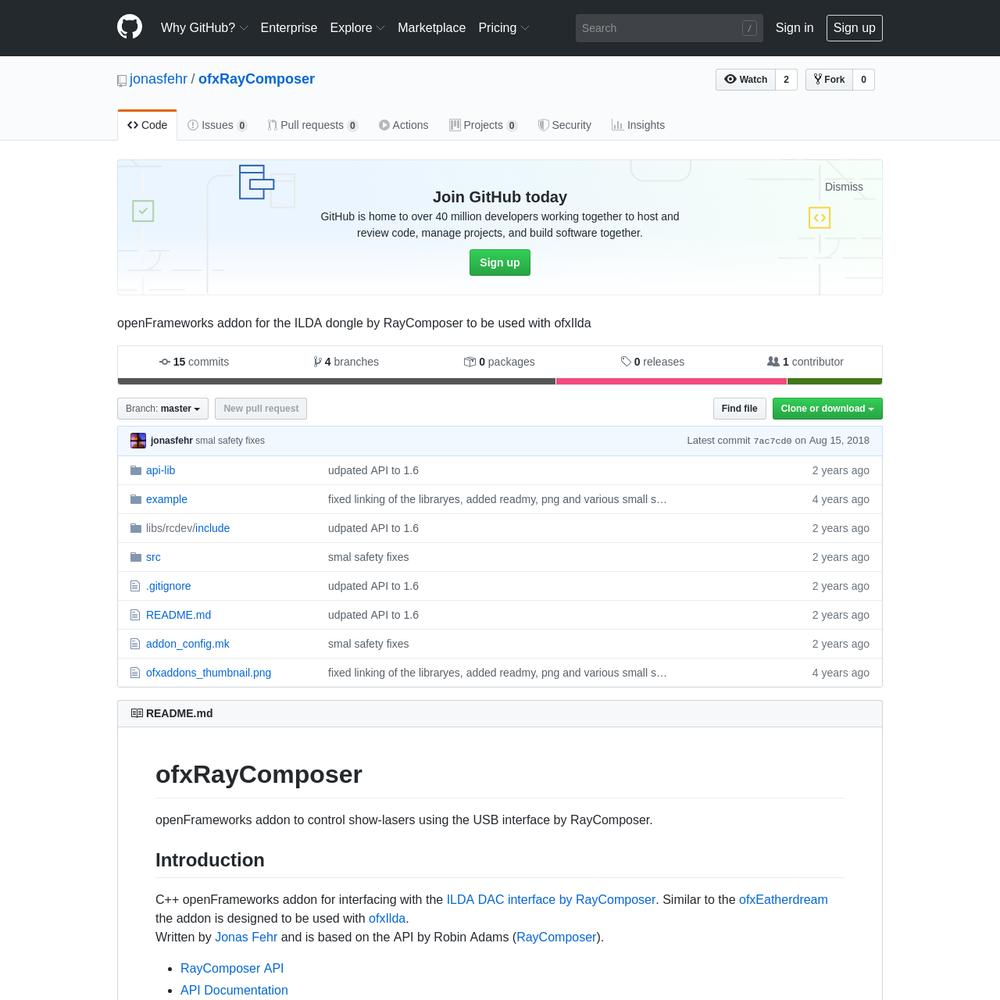The height and width of the screenshot is (1000, 1000).
Task: Click the contributor people icon
Action: click(773, 362)
